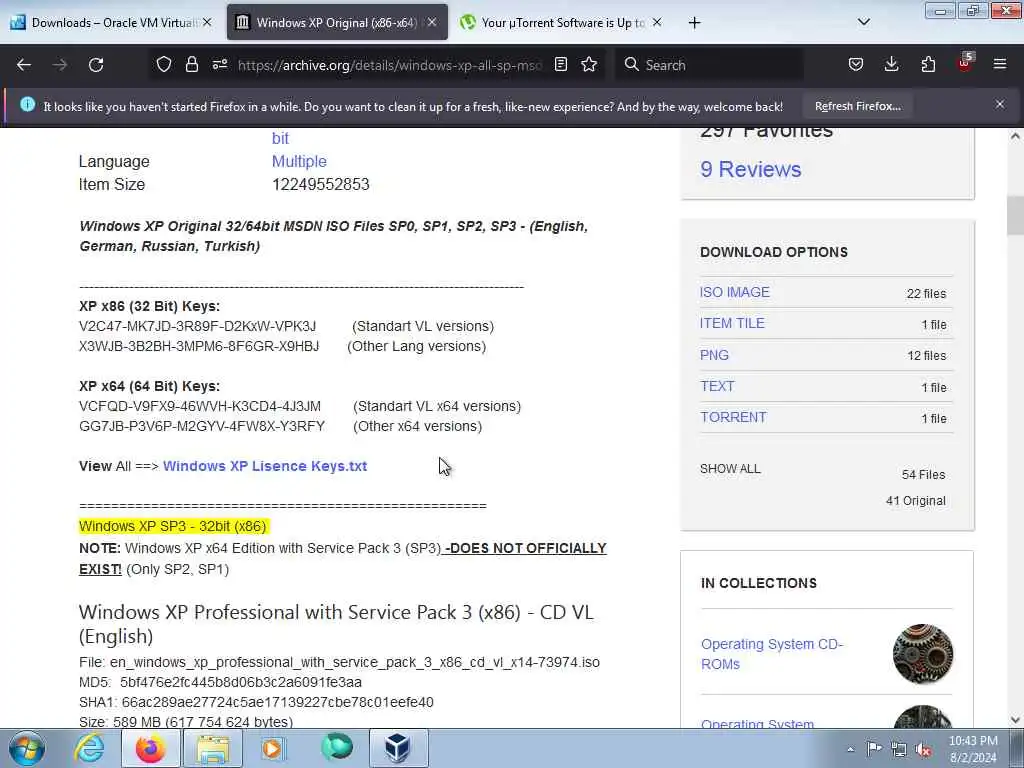Click SHOW ALL files link
The image size is (1024, 768).
pyautogui.click(x=730, y=469)
